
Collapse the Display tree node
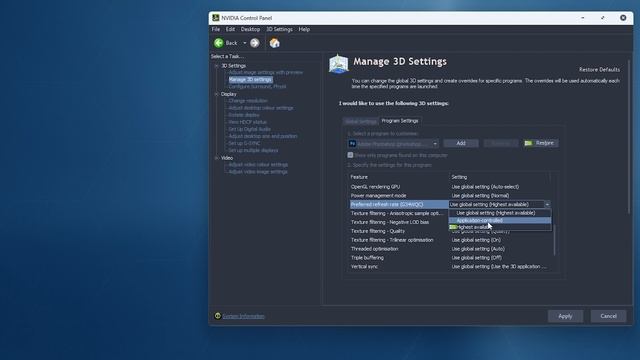217,94
